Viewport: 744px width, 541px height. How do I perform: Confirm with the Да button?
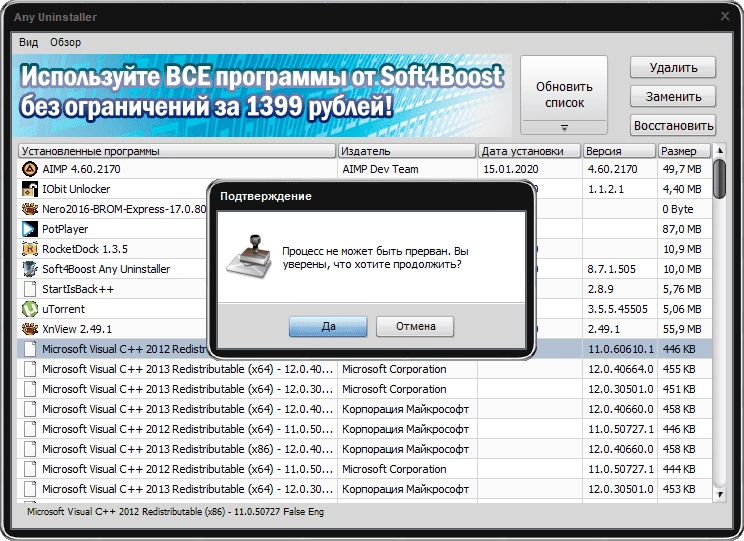click(x=328, y=326)
